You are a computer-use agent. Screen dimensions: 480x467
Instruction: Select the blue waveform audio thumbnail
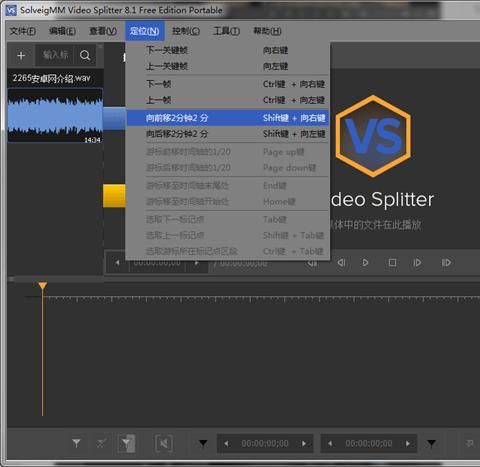[x=55, y=115]
